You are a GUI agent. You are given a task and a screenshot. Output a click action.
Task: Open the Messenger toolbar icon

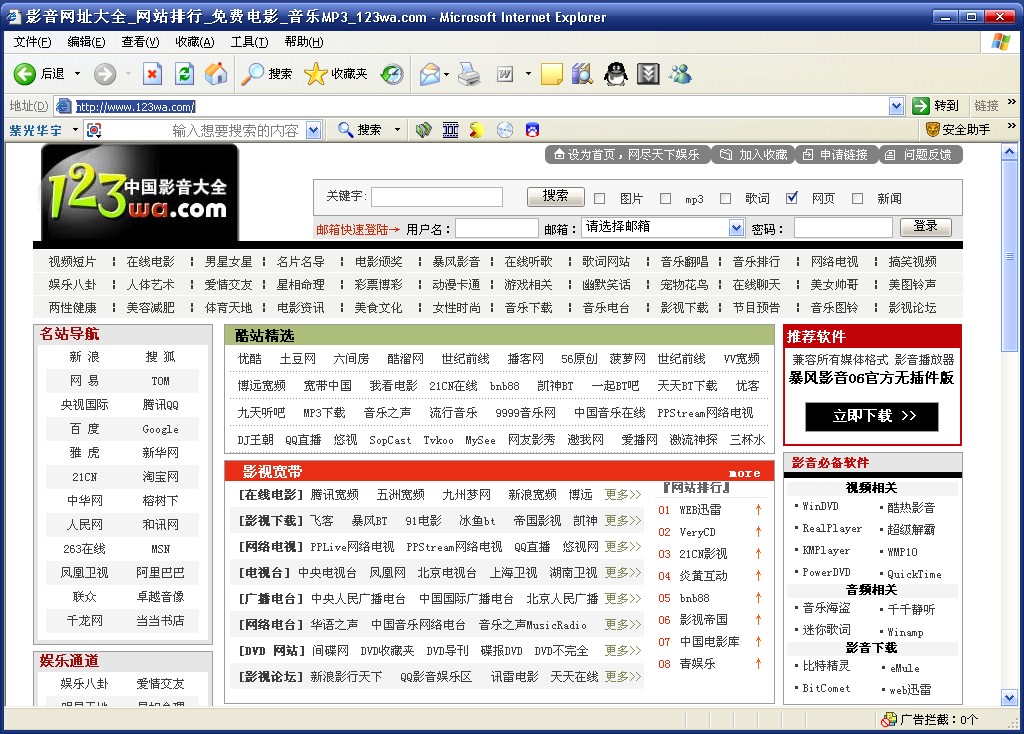click(681, 74)
